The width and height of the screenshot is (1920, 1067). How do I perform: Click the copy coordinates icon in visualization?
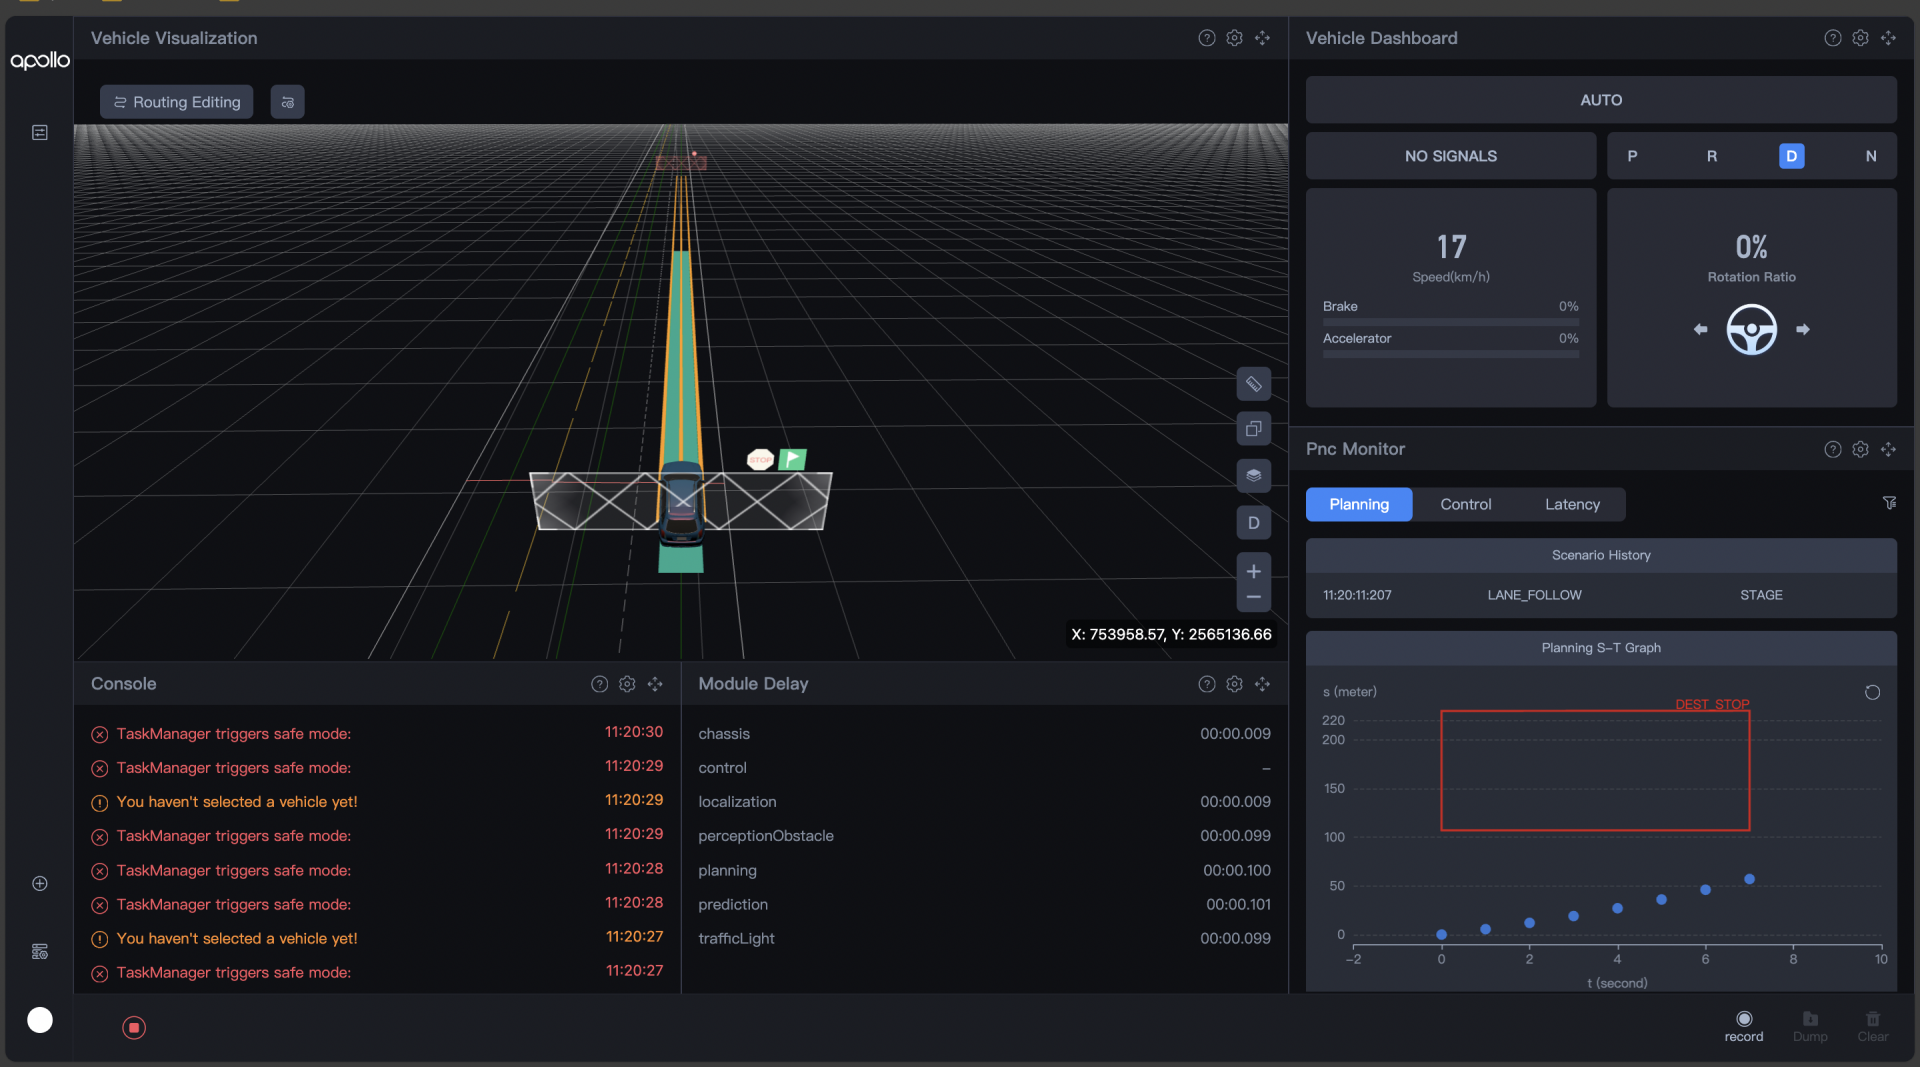click(1253, 429)
